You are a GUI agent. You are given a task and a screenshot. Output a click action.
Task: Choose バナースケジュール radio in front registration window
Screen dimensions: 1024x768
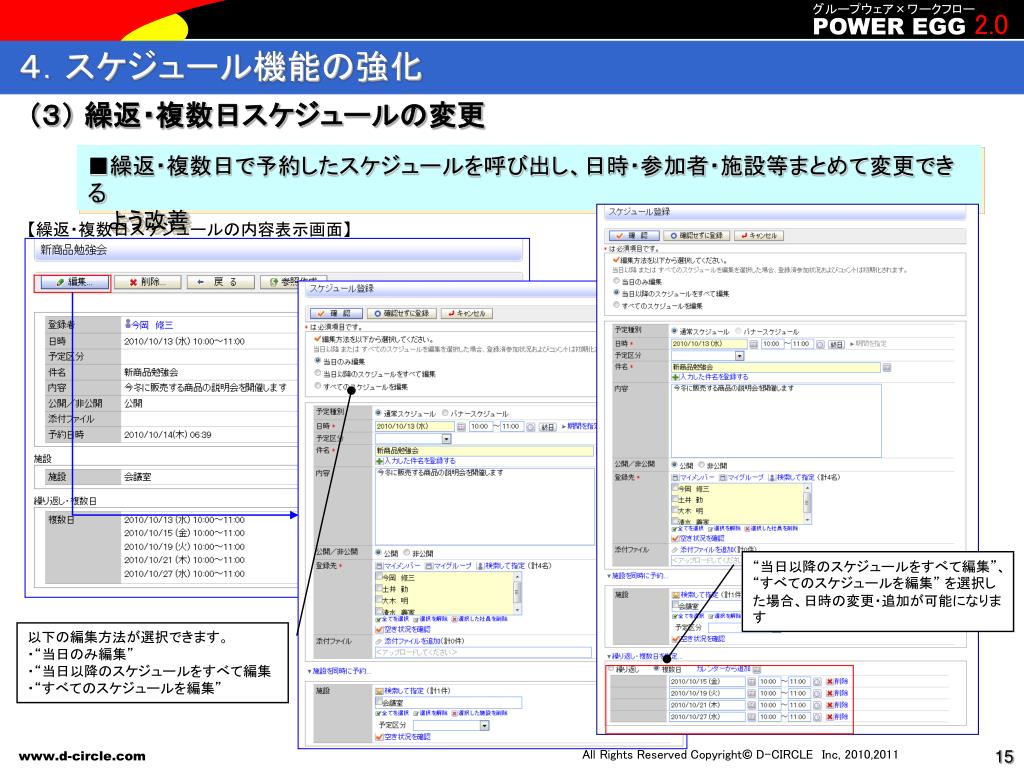pos(739,331)
